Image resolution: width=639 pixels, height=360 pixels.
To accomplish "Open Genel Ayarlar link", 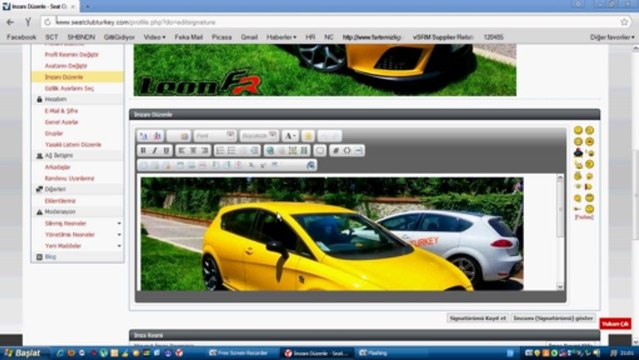I will (62, 122).
